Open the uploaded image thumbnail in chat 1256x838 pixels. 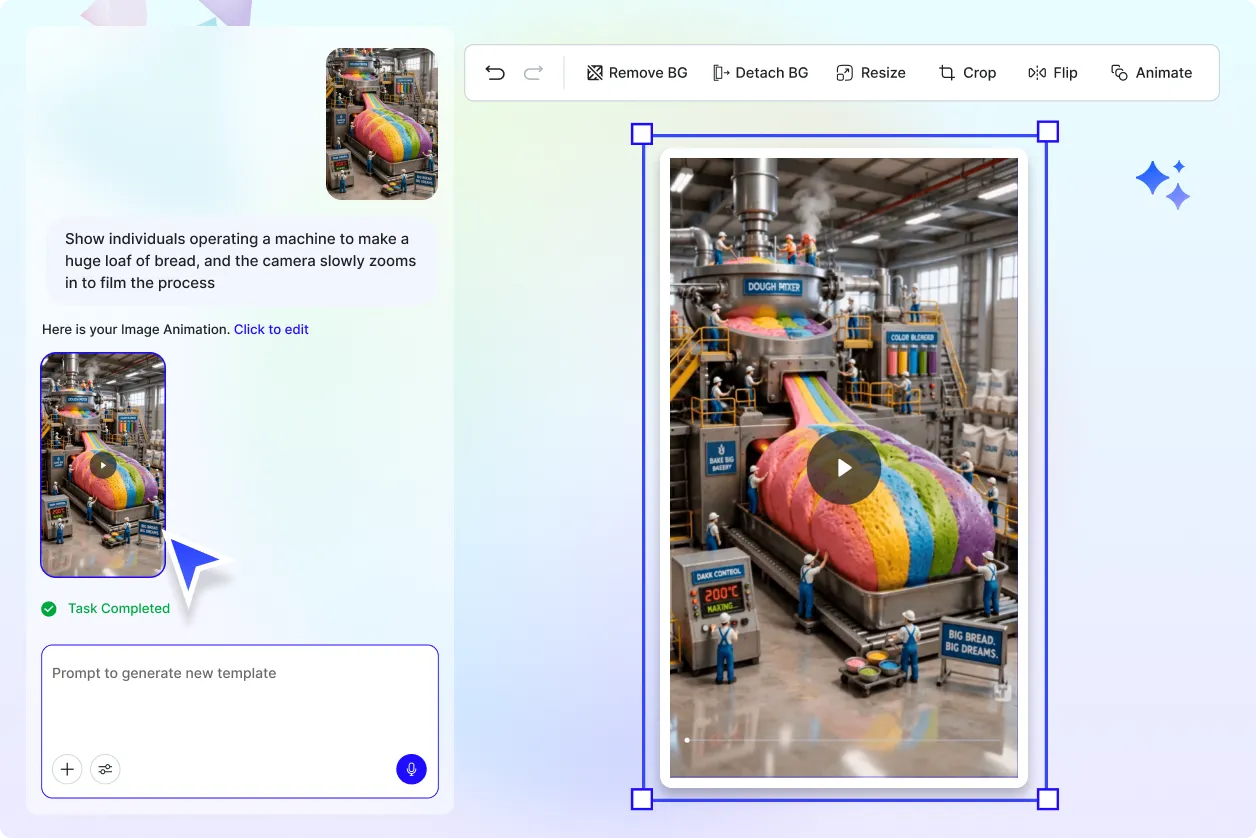(382, 124)
